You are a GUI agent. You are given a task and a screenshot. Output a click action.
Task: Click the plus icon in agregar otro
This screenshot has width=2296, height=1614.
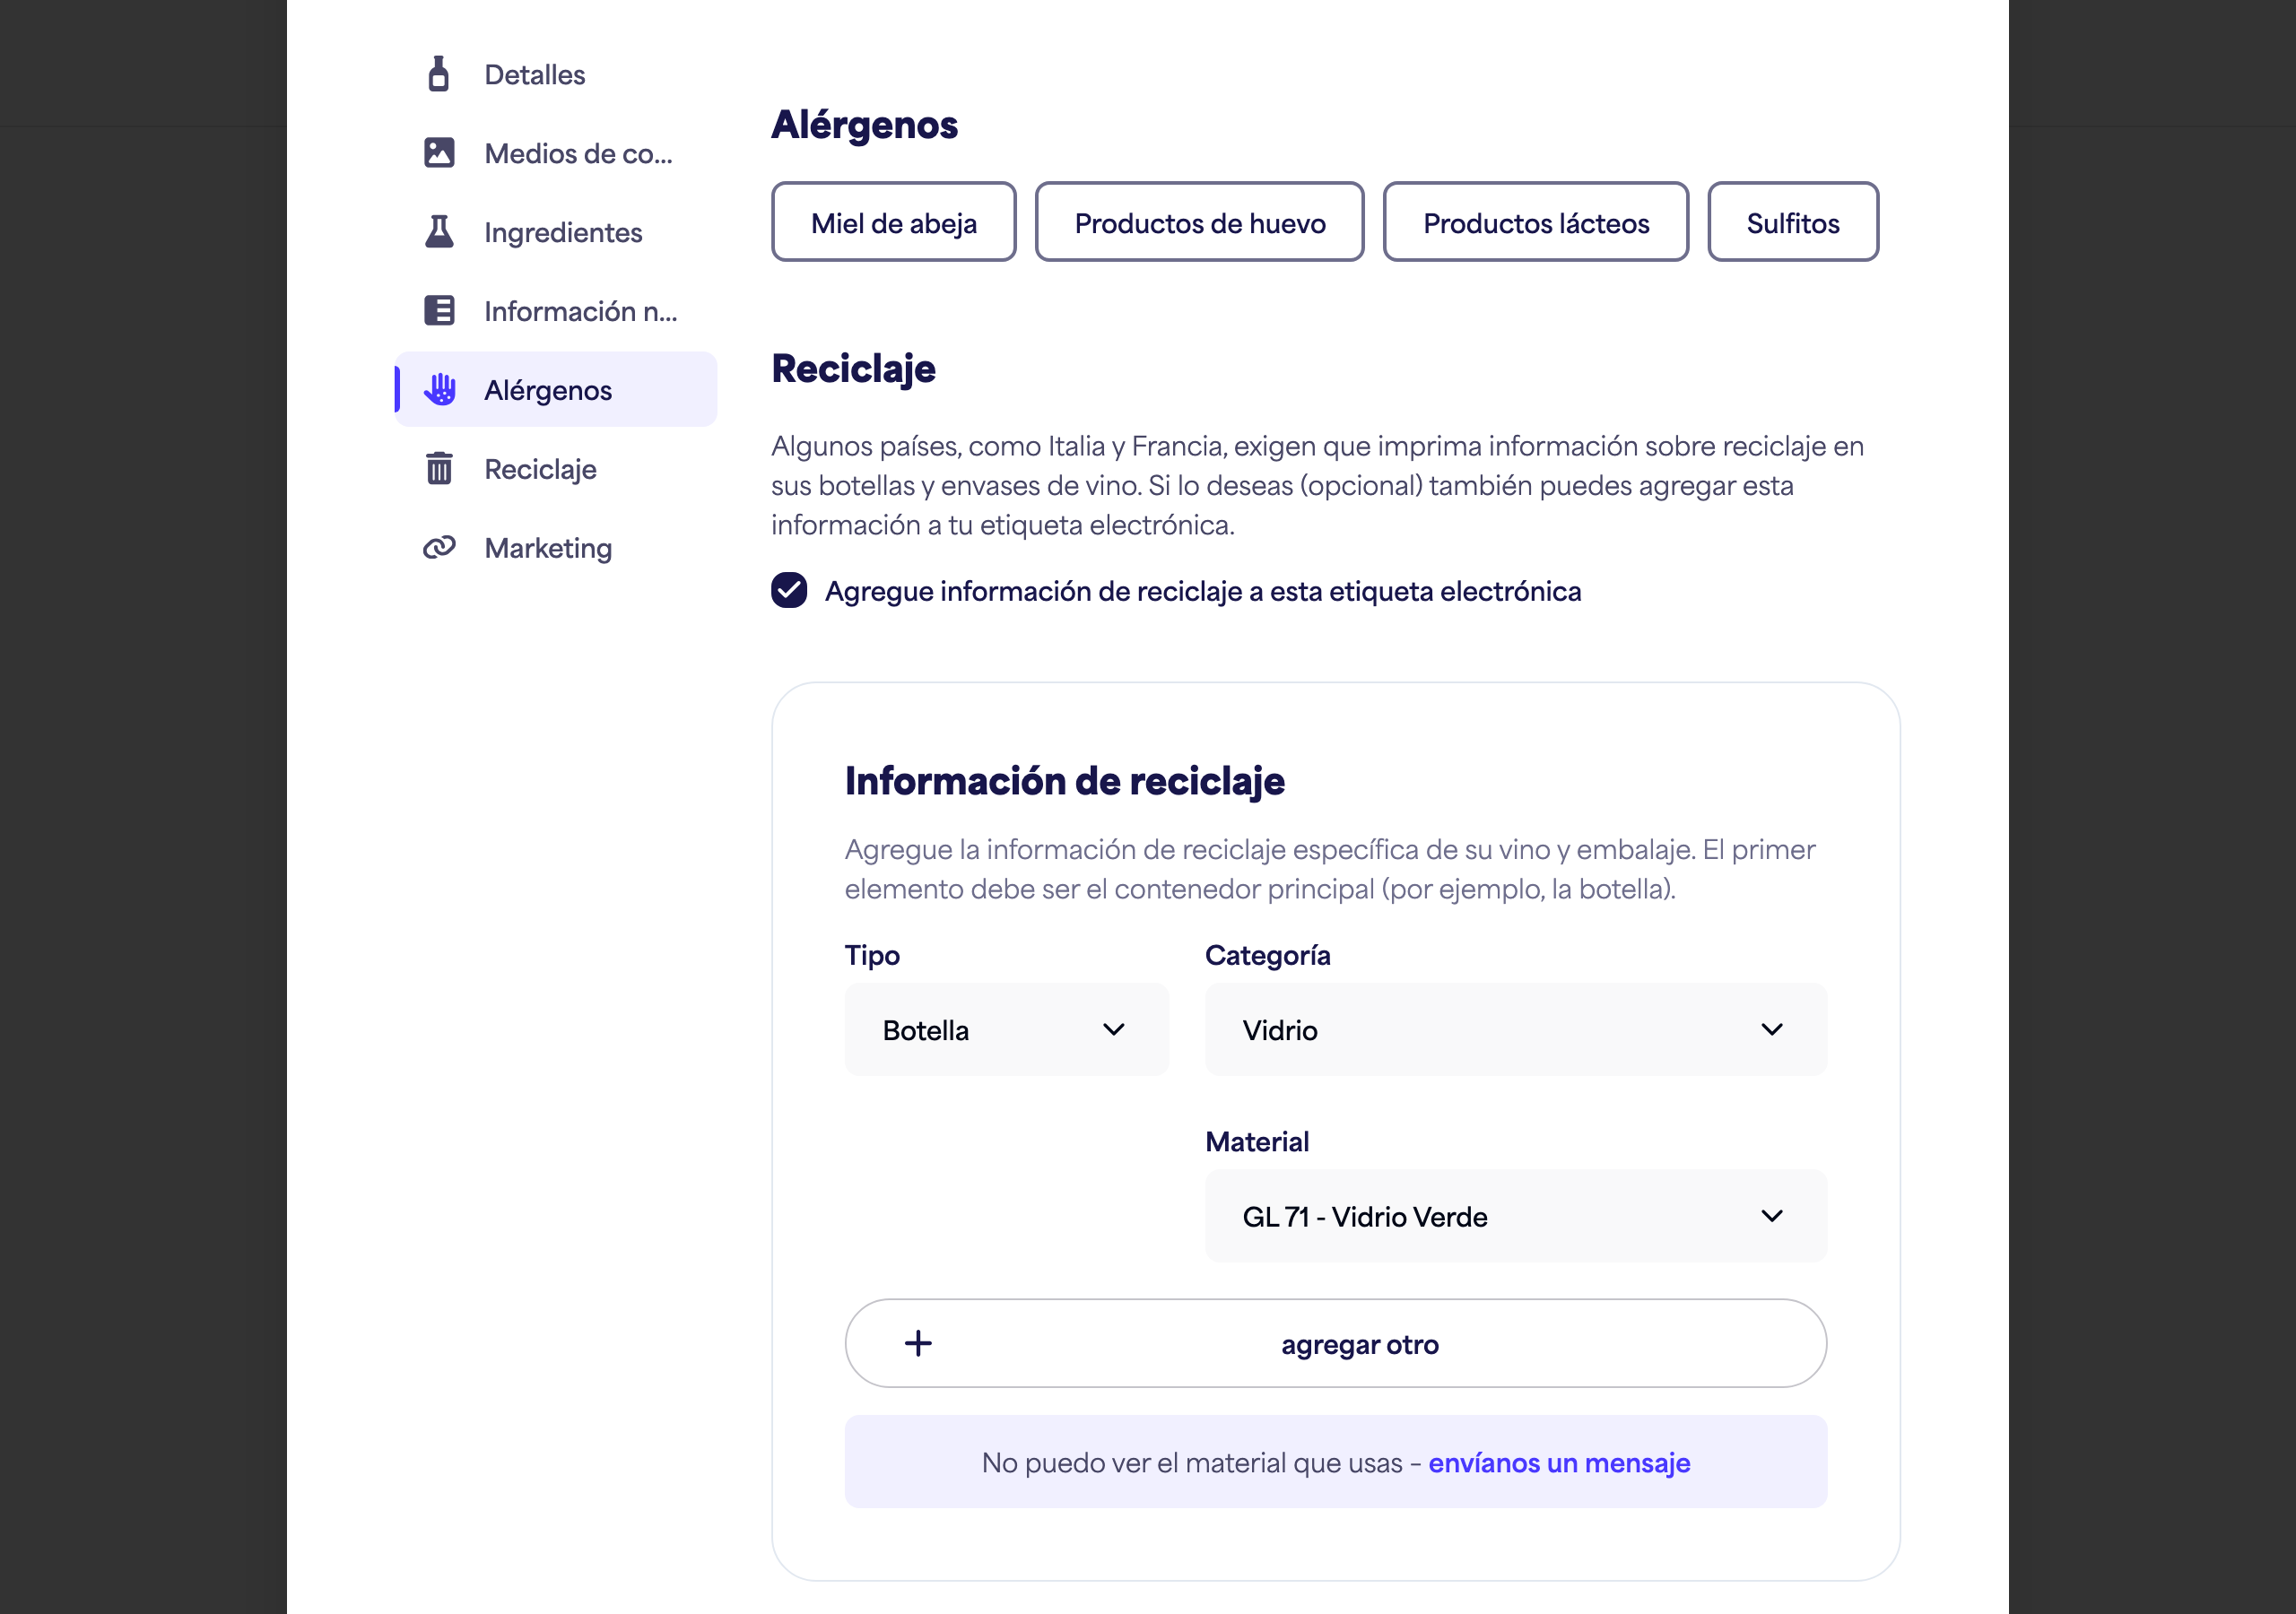pyautogui.click(x=918, y=1343)
